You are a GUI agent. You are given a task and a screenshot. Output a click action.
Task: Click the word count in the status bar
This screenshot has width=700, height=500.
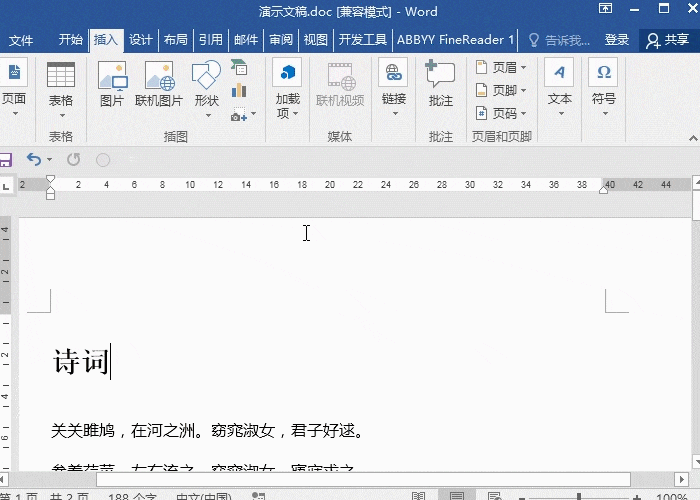tap(132, 496)
